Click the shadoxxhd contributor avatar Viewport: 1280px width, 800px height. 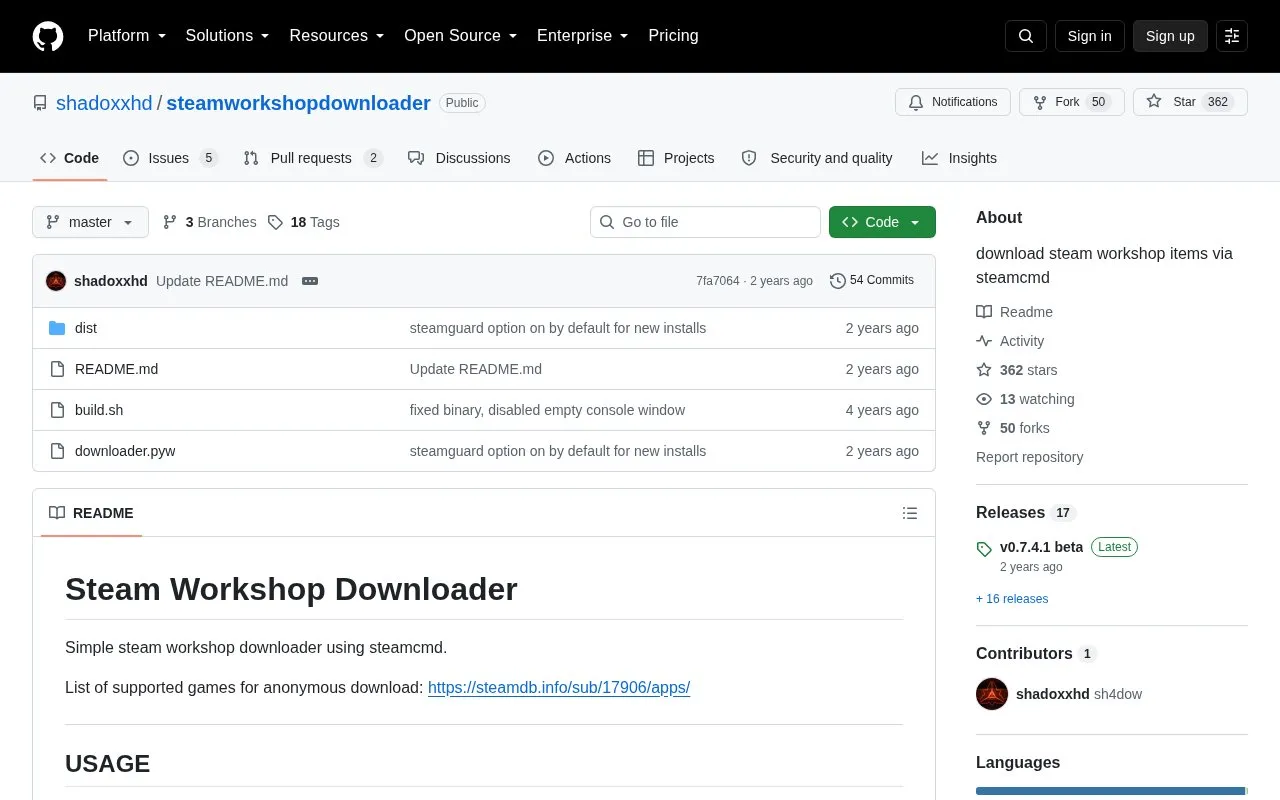pyautogui.click(x=992, y=694)
